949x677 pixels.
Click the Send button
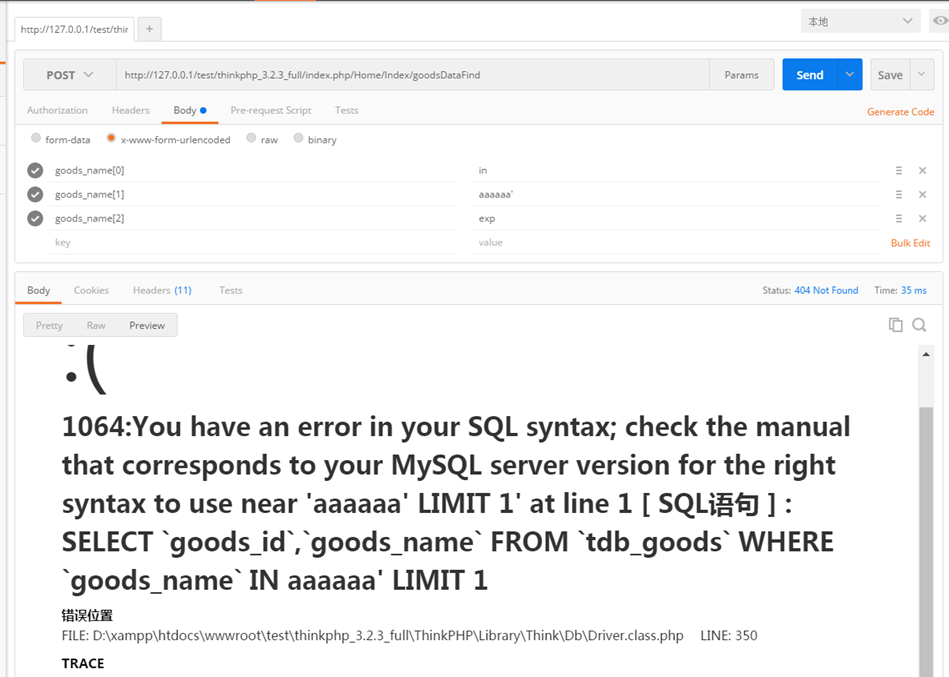[x=810, y=74]
